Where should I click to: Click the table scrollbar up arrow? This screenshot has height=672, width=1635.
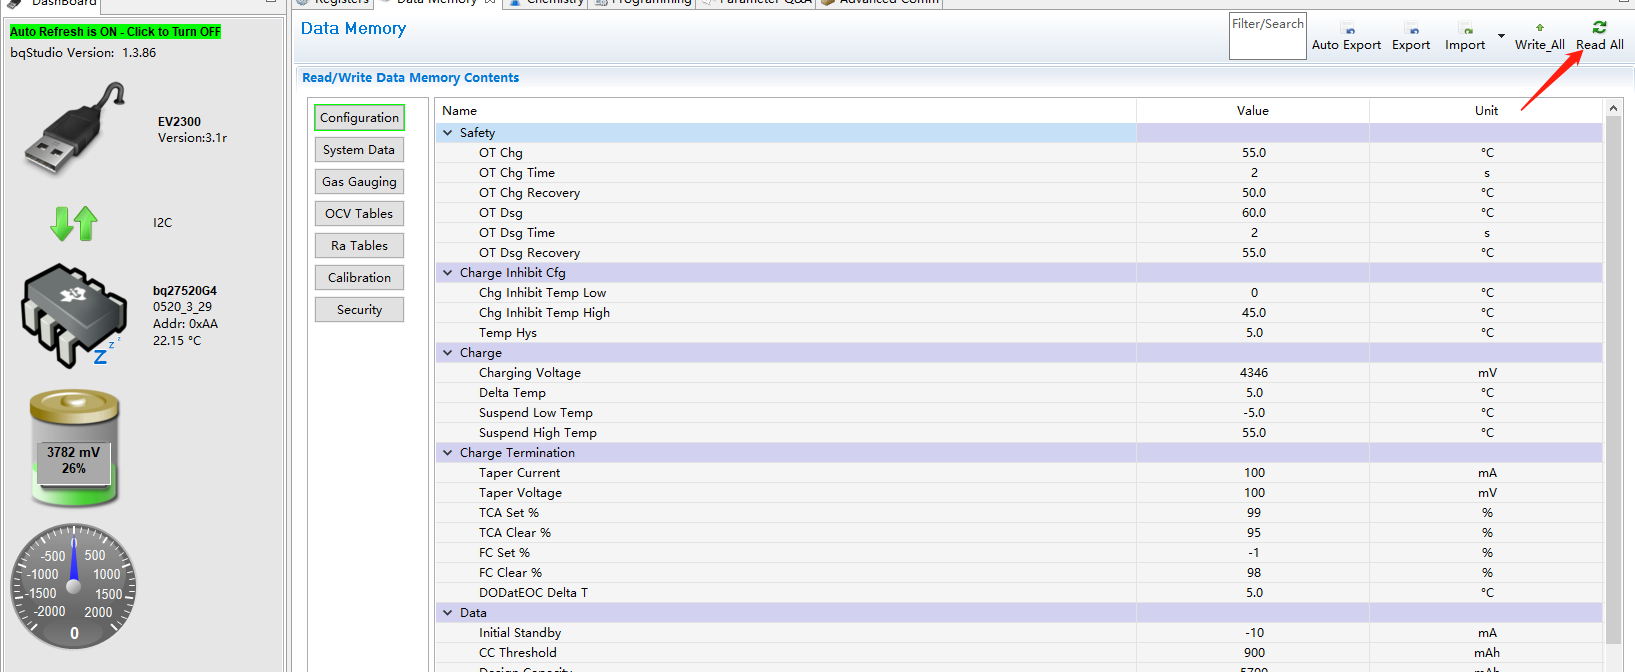tap(1613, 107)
